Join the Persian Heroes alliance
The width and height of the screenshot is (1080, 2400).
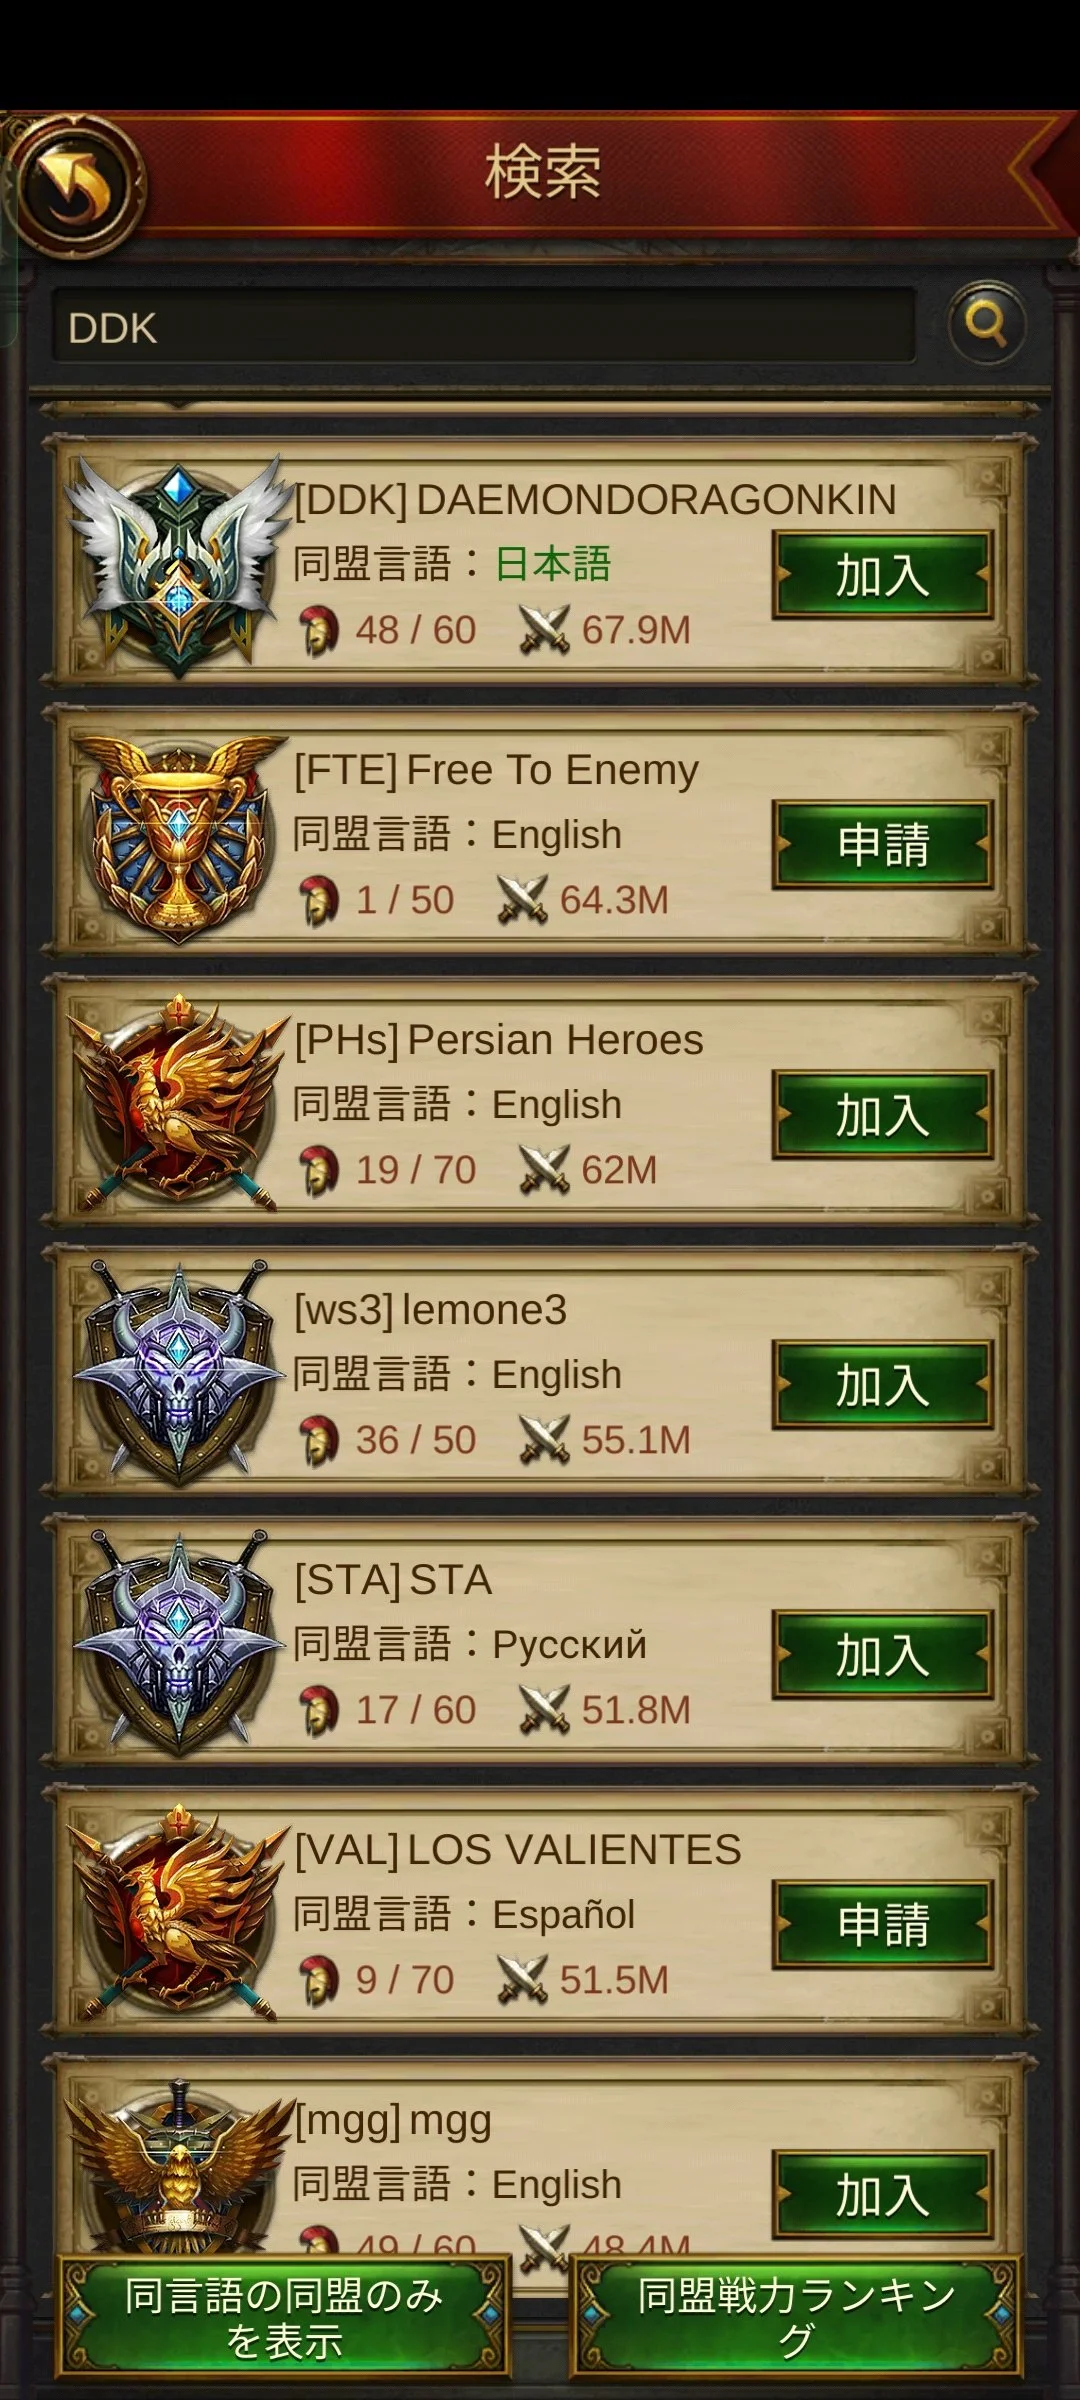click(x=882, y=1115)
